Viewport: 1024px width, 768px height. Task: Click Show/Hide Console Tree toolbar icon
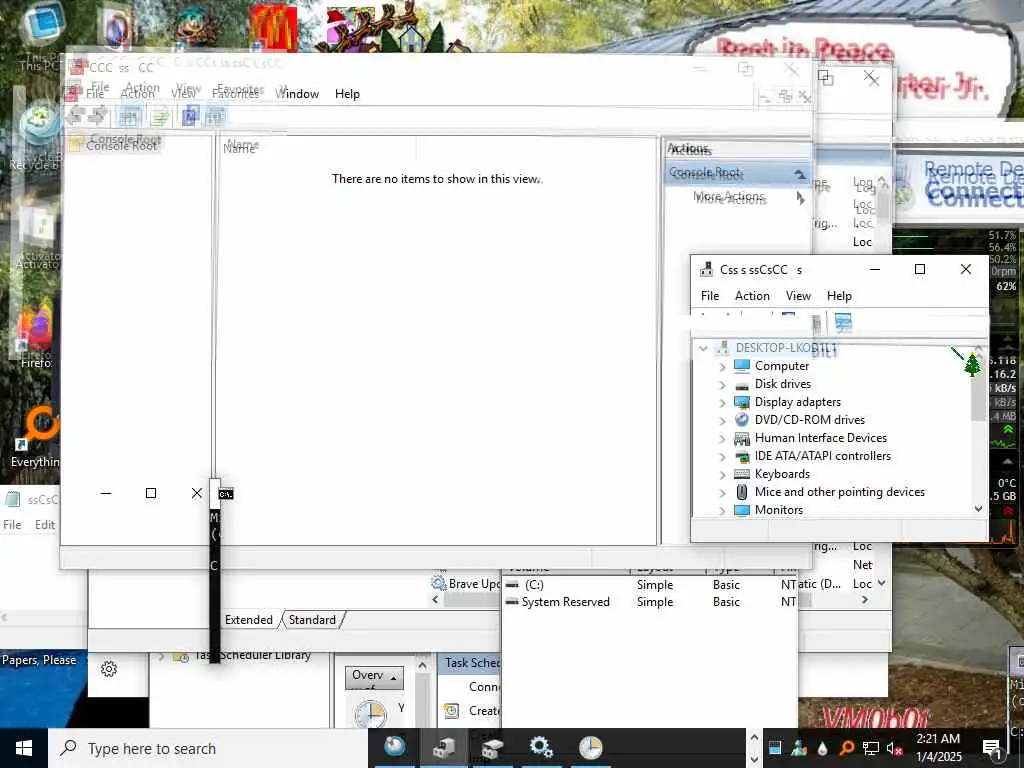click(129, 118)
